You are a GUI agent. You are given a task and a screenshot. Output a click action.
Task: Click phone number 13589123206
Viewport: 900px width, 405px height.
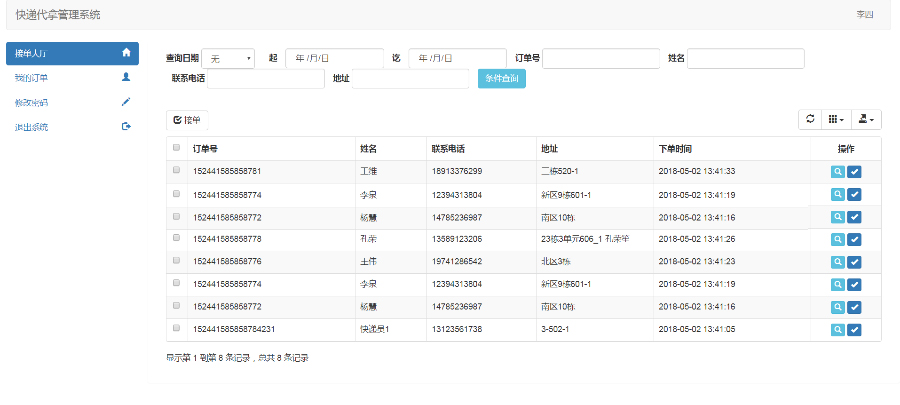[457, 239]
